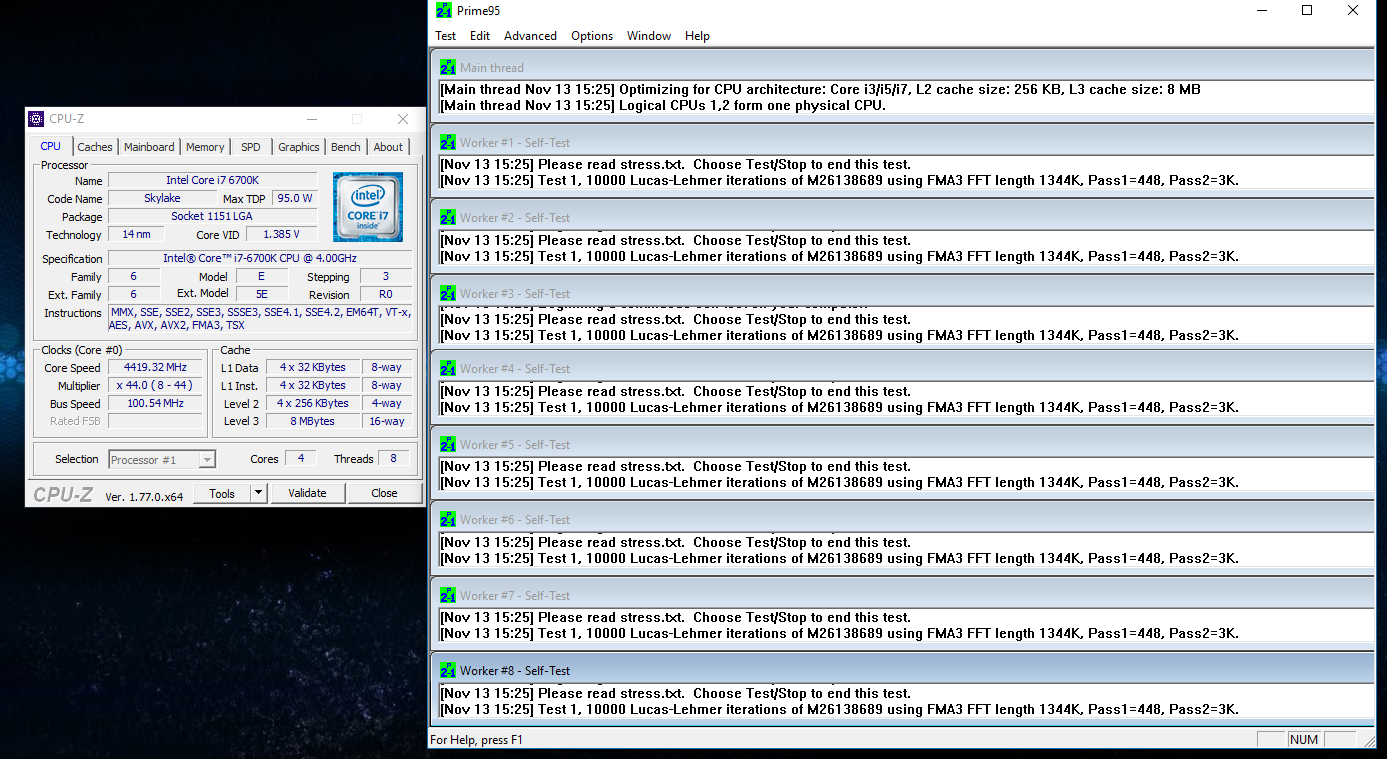Click the Cores count value 4
This screenshot has width=1387, height=759.
pos(300,459)
